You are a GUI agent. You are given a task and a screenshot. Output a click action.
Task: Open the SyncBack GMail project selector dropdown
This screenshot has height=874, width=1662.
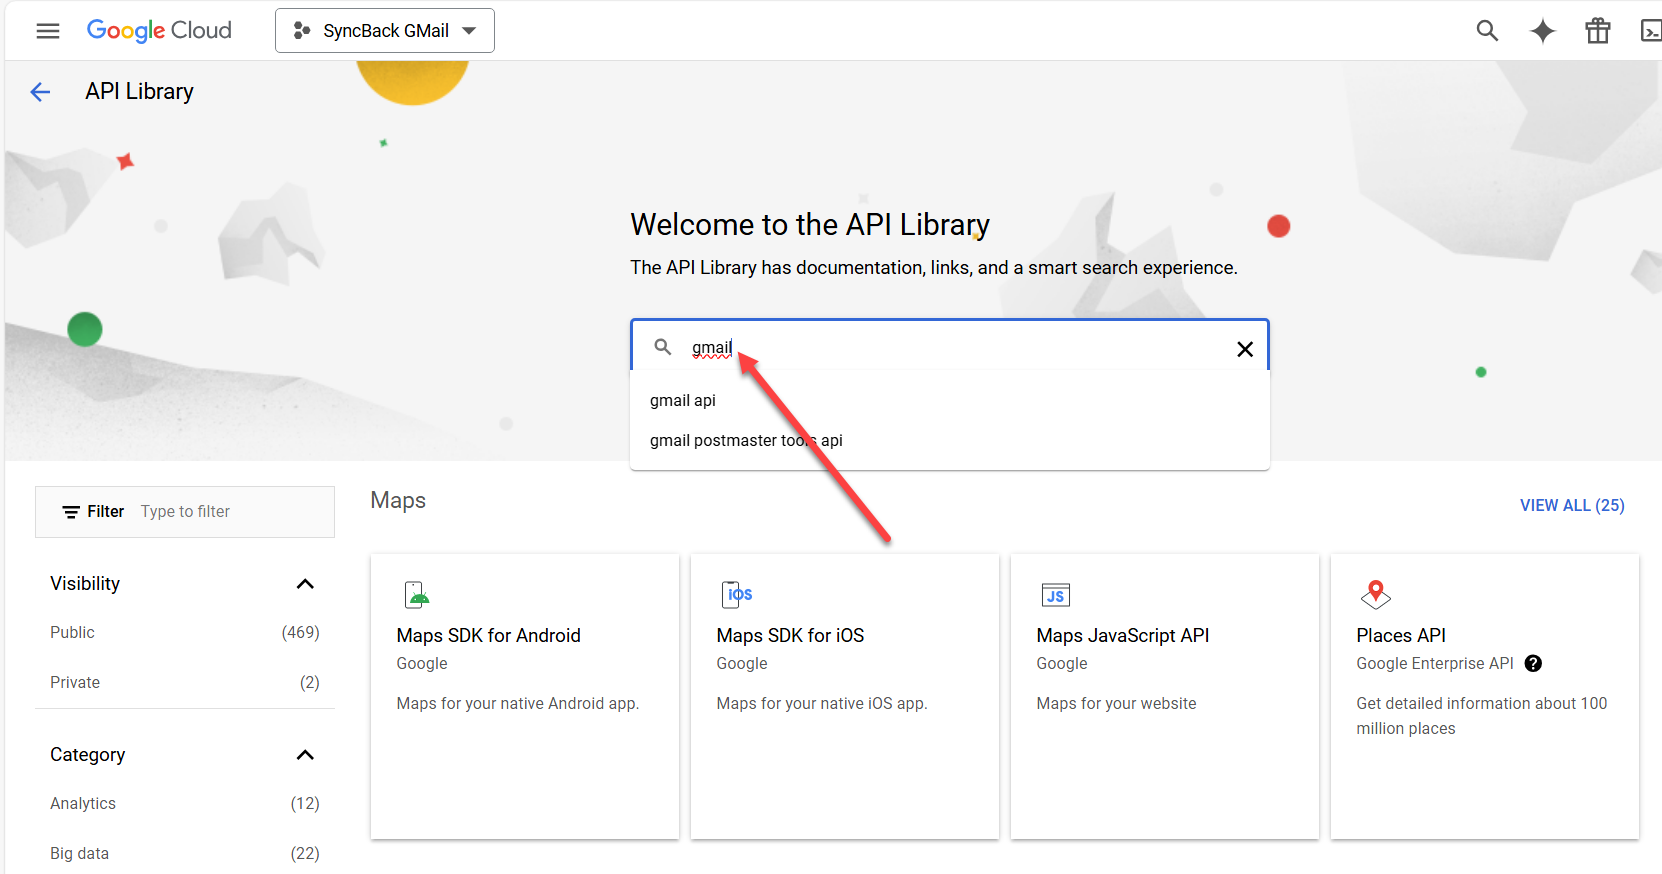(385, 31)
